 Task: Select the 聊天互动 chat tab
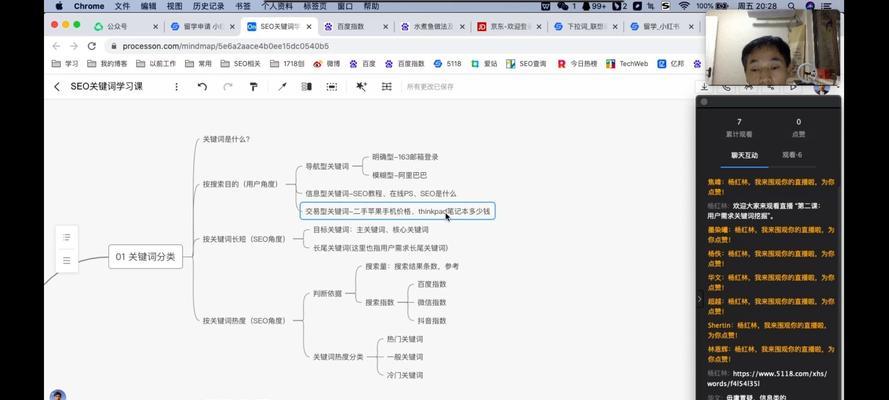point(744,155)
